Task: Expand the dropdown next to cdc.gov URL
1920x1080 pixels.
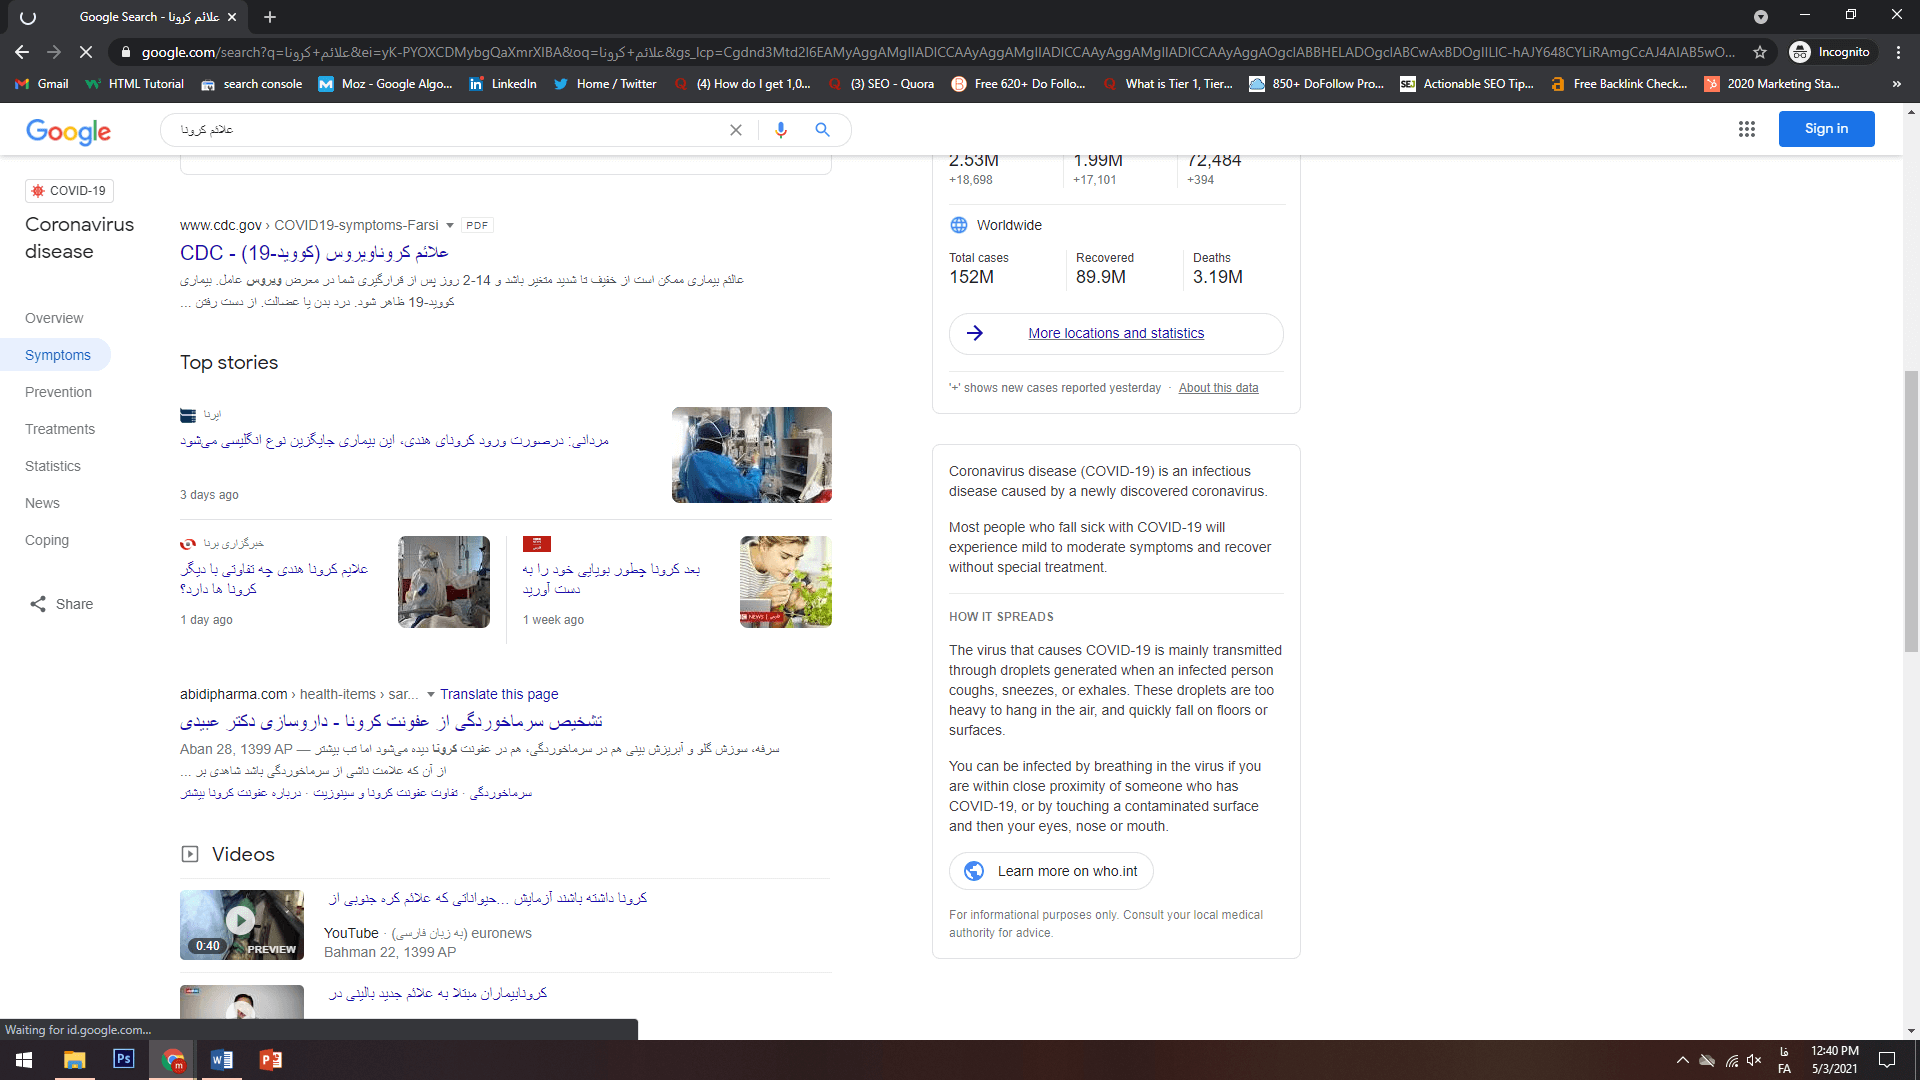Action: point(450,226)
